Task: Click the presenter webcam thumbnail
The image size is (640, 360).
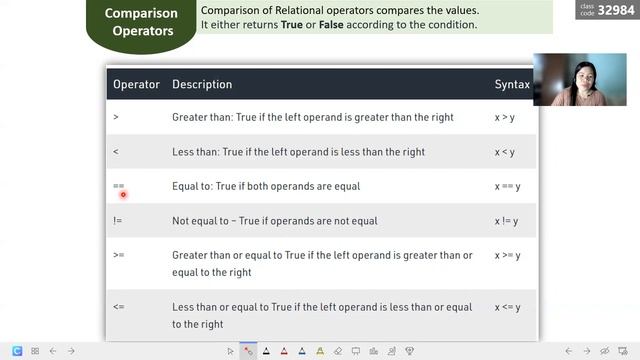Action: (x=580, y=80)
